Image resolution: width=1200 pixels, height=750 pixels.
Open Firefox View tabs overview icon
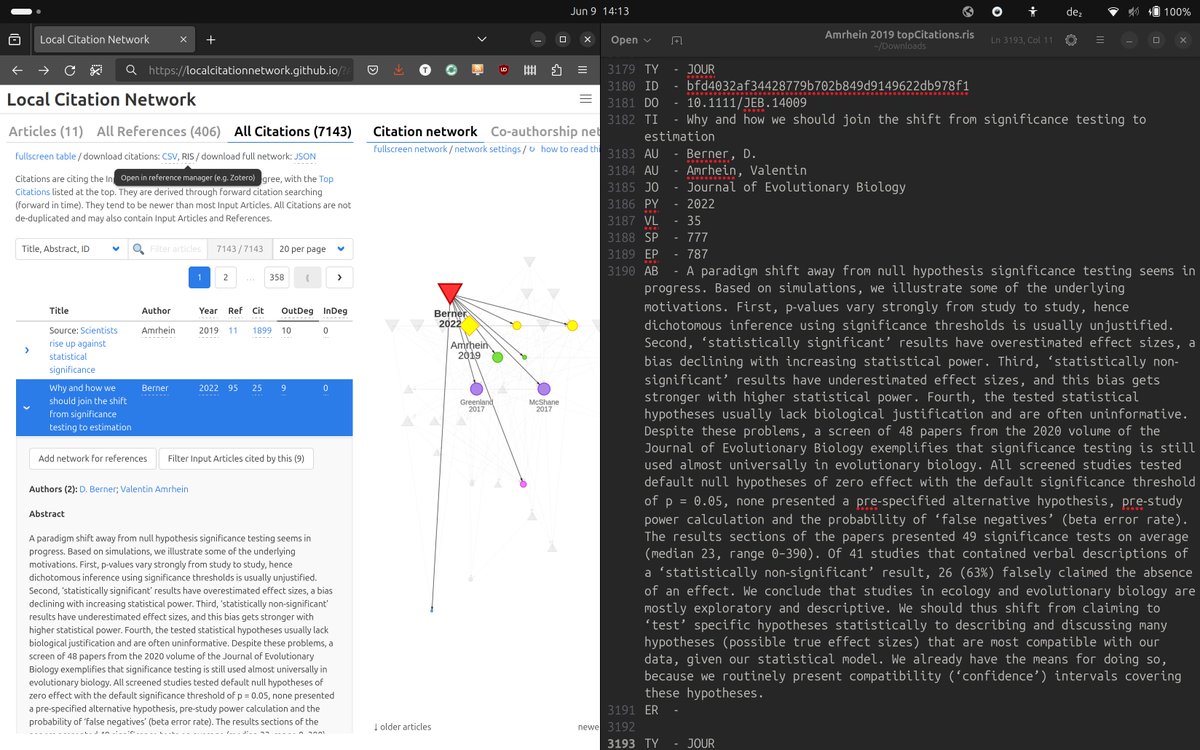coord(14,40)
